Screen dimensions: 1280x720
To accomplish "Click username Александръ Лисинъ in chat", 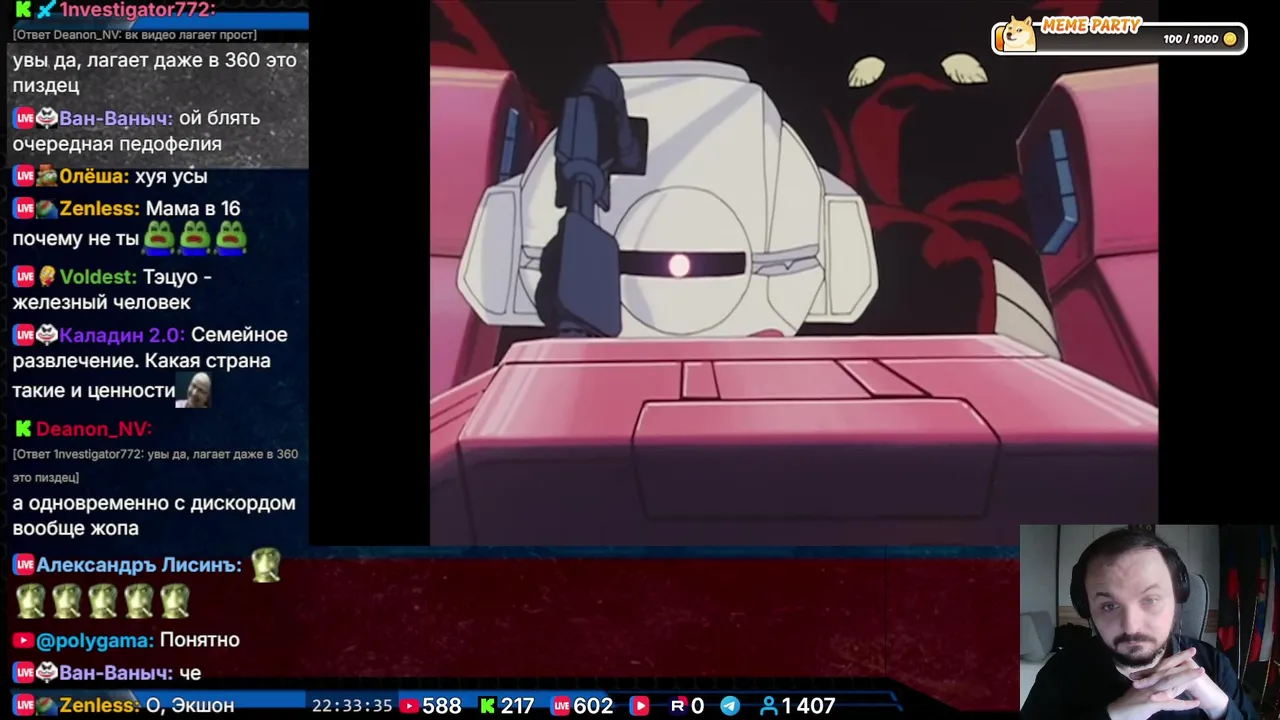I will tap(139, 565).
